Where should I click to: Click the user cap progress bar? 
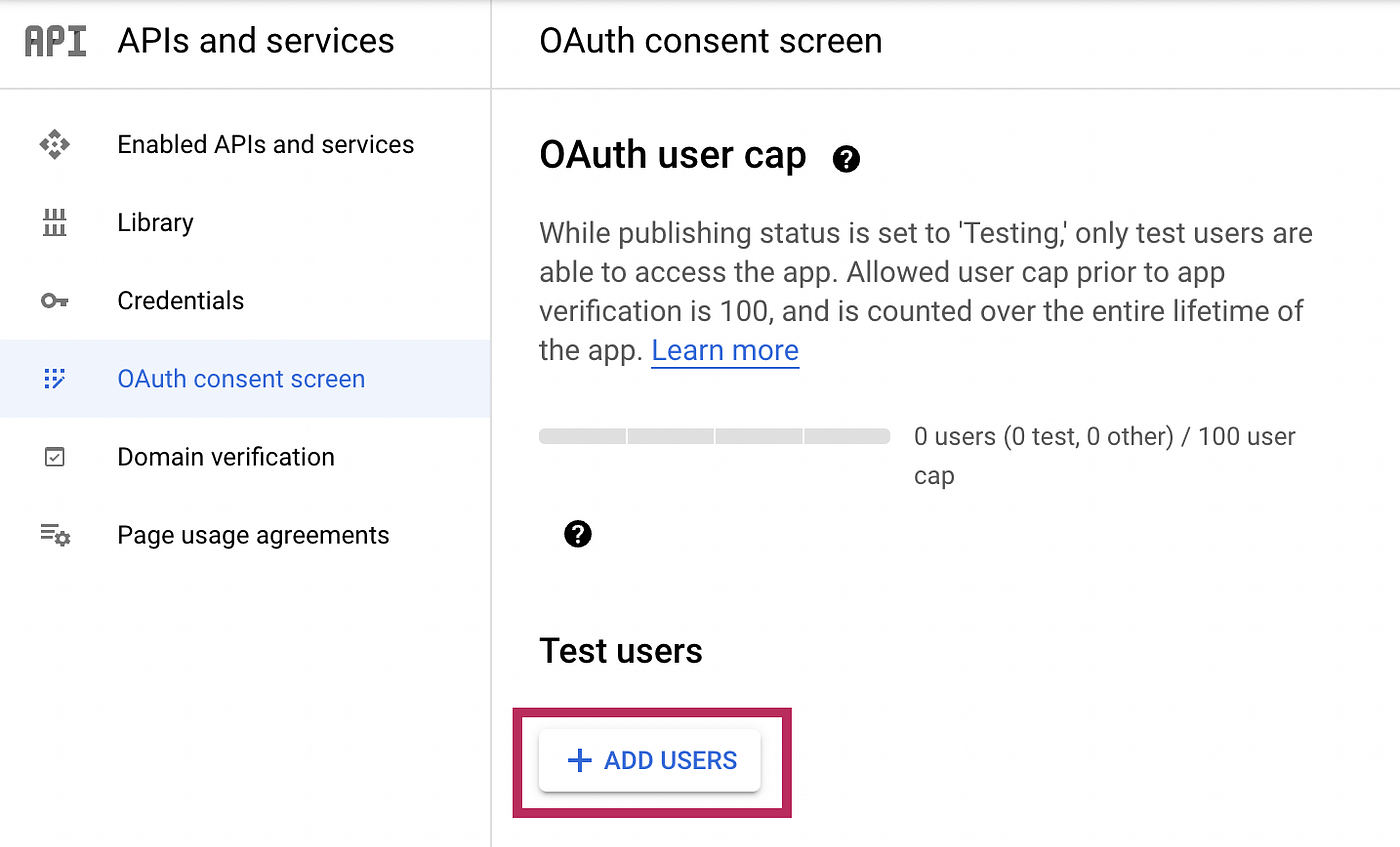click(x=714, y=436)
